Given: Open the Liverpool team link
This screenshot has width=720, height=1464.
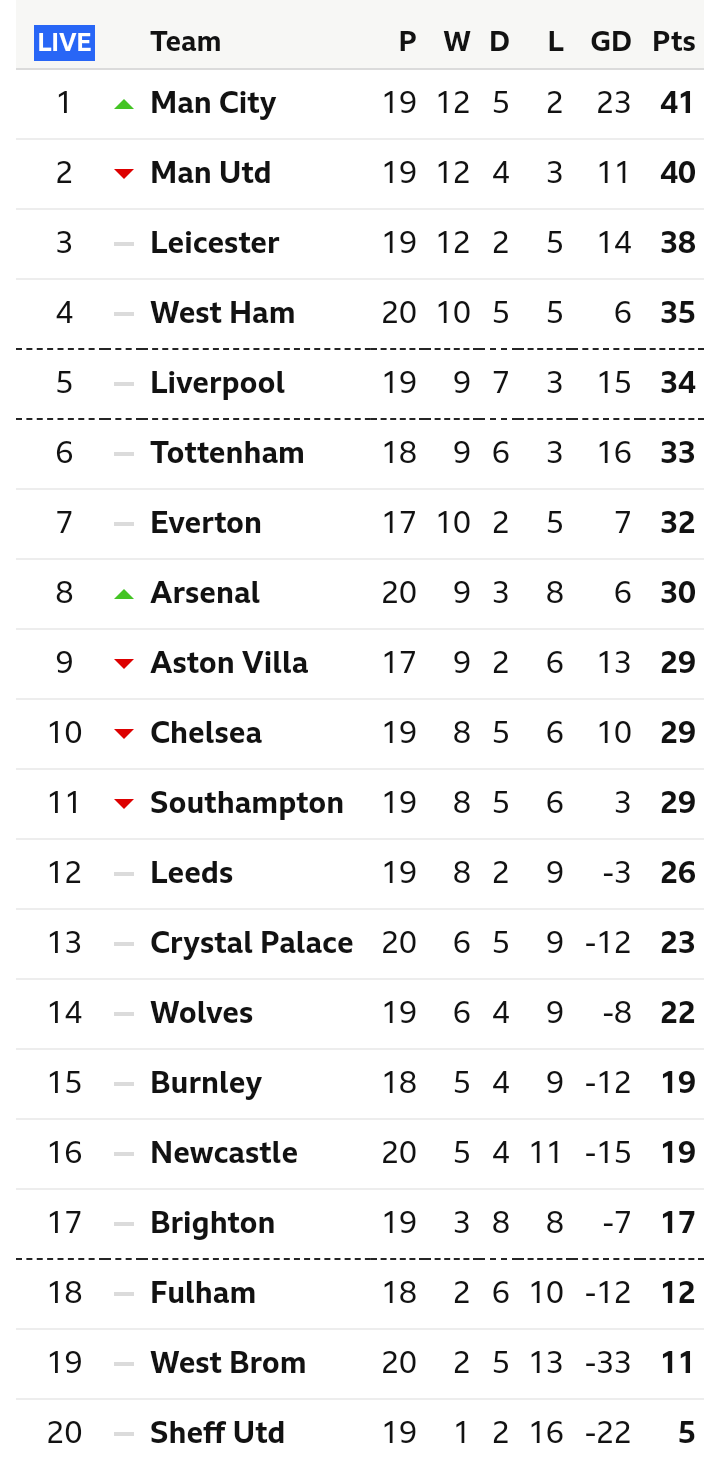Looking at the screenshot, I should coord(217,383).
